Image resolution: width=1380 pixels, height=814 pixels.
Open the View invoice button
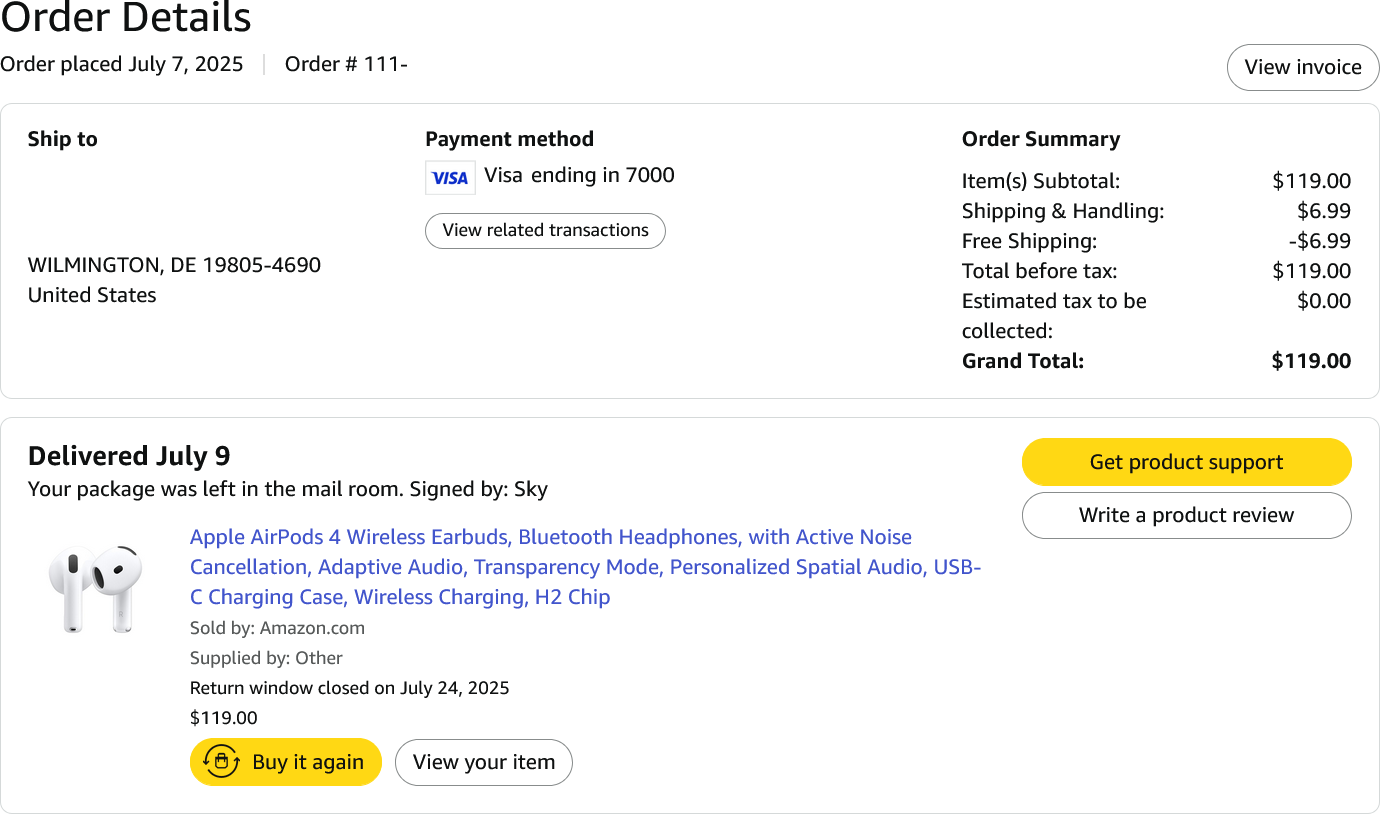1302,67
